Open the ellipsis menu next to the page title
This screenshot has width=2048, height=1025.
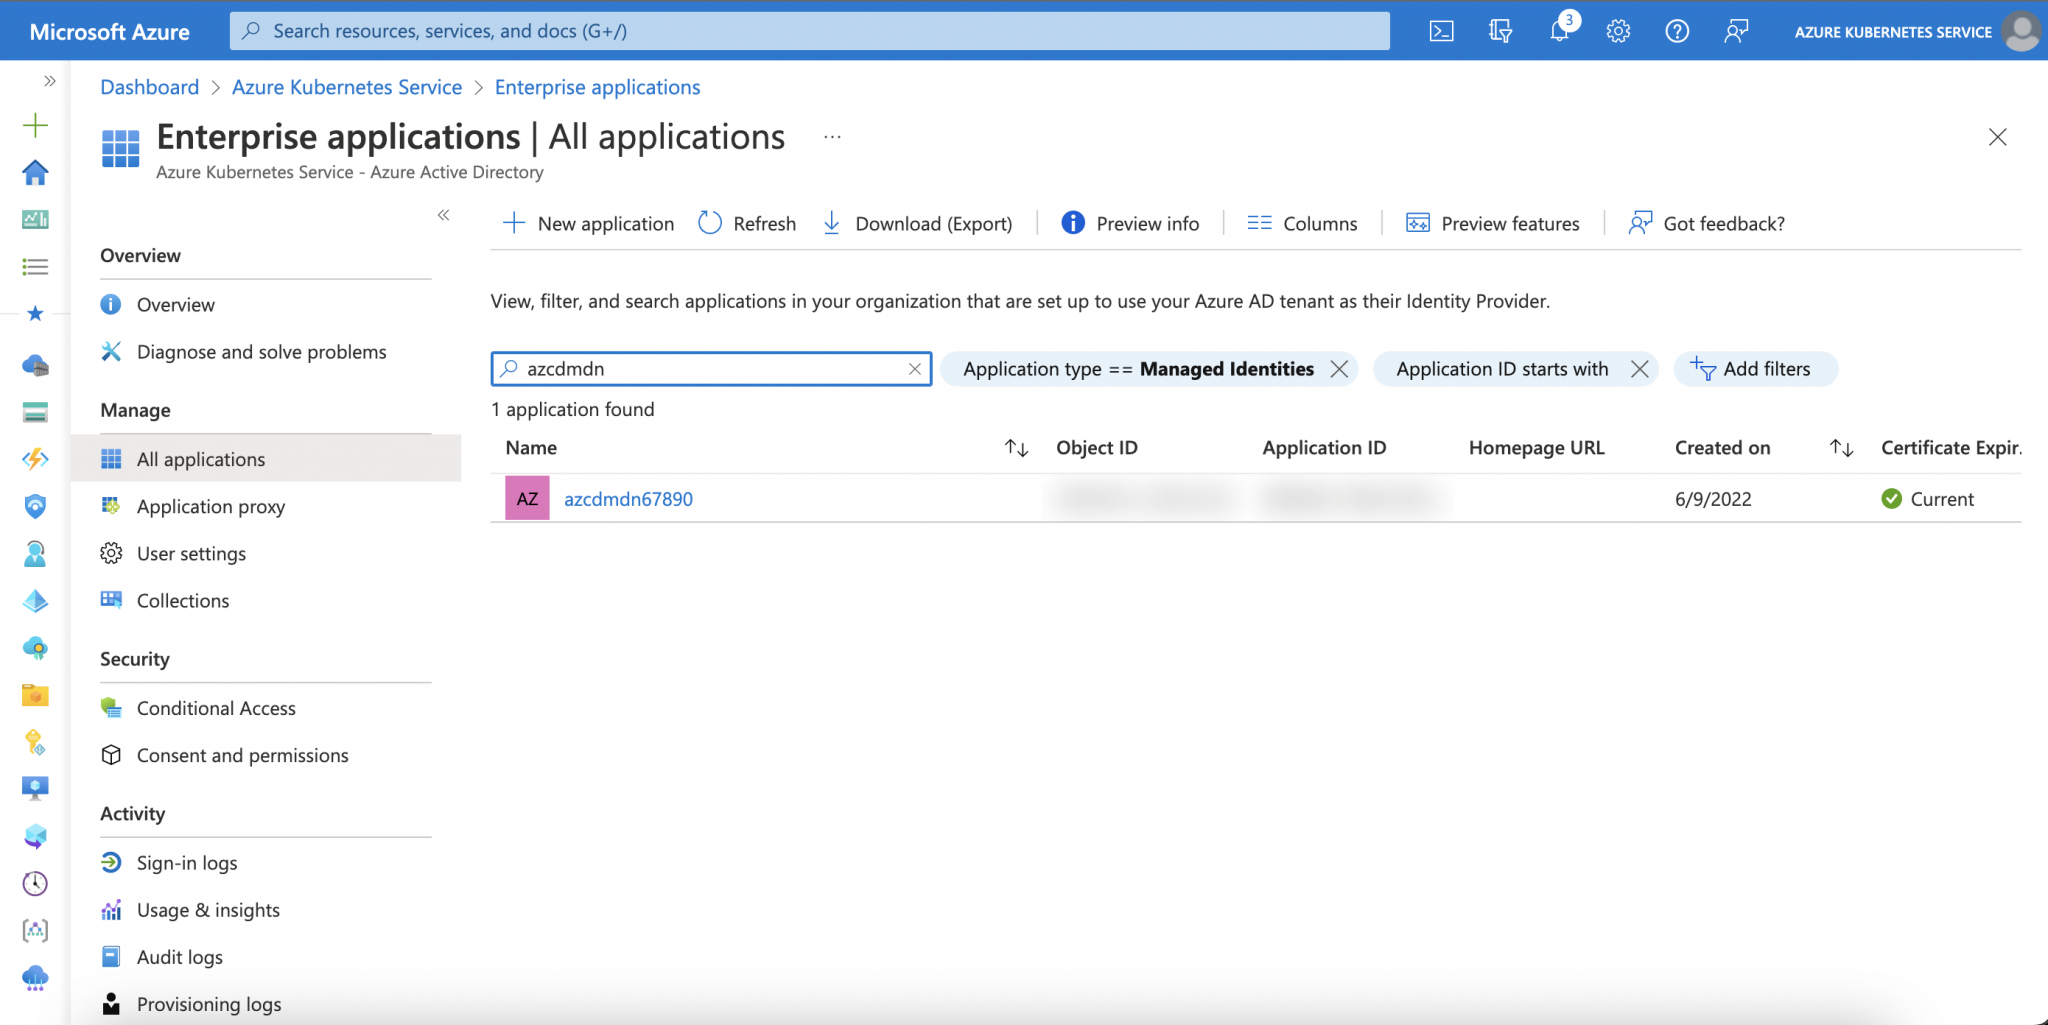[x=831, y=137]
